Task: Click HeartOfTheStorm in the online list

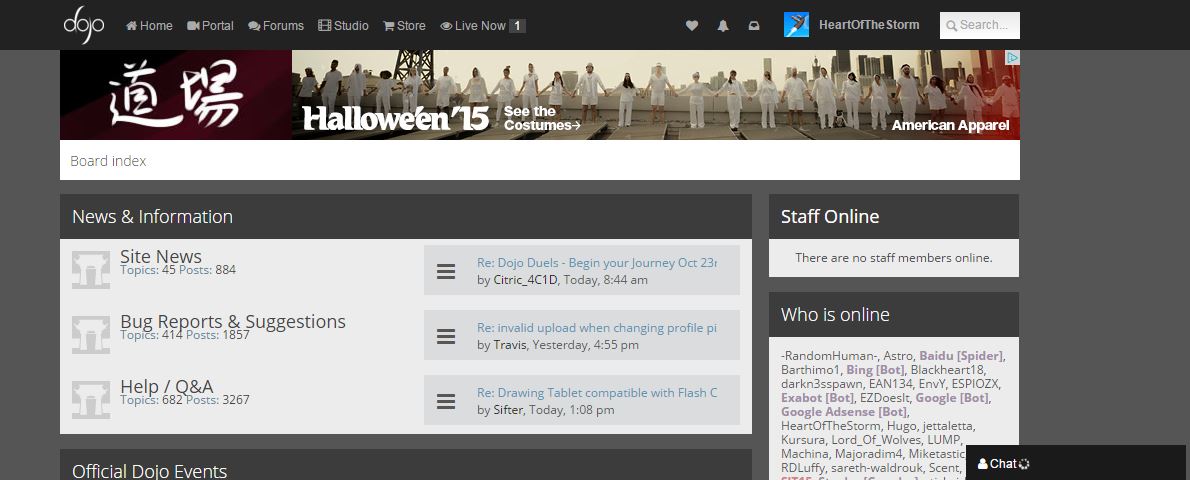Action: (x=831, y=426)
